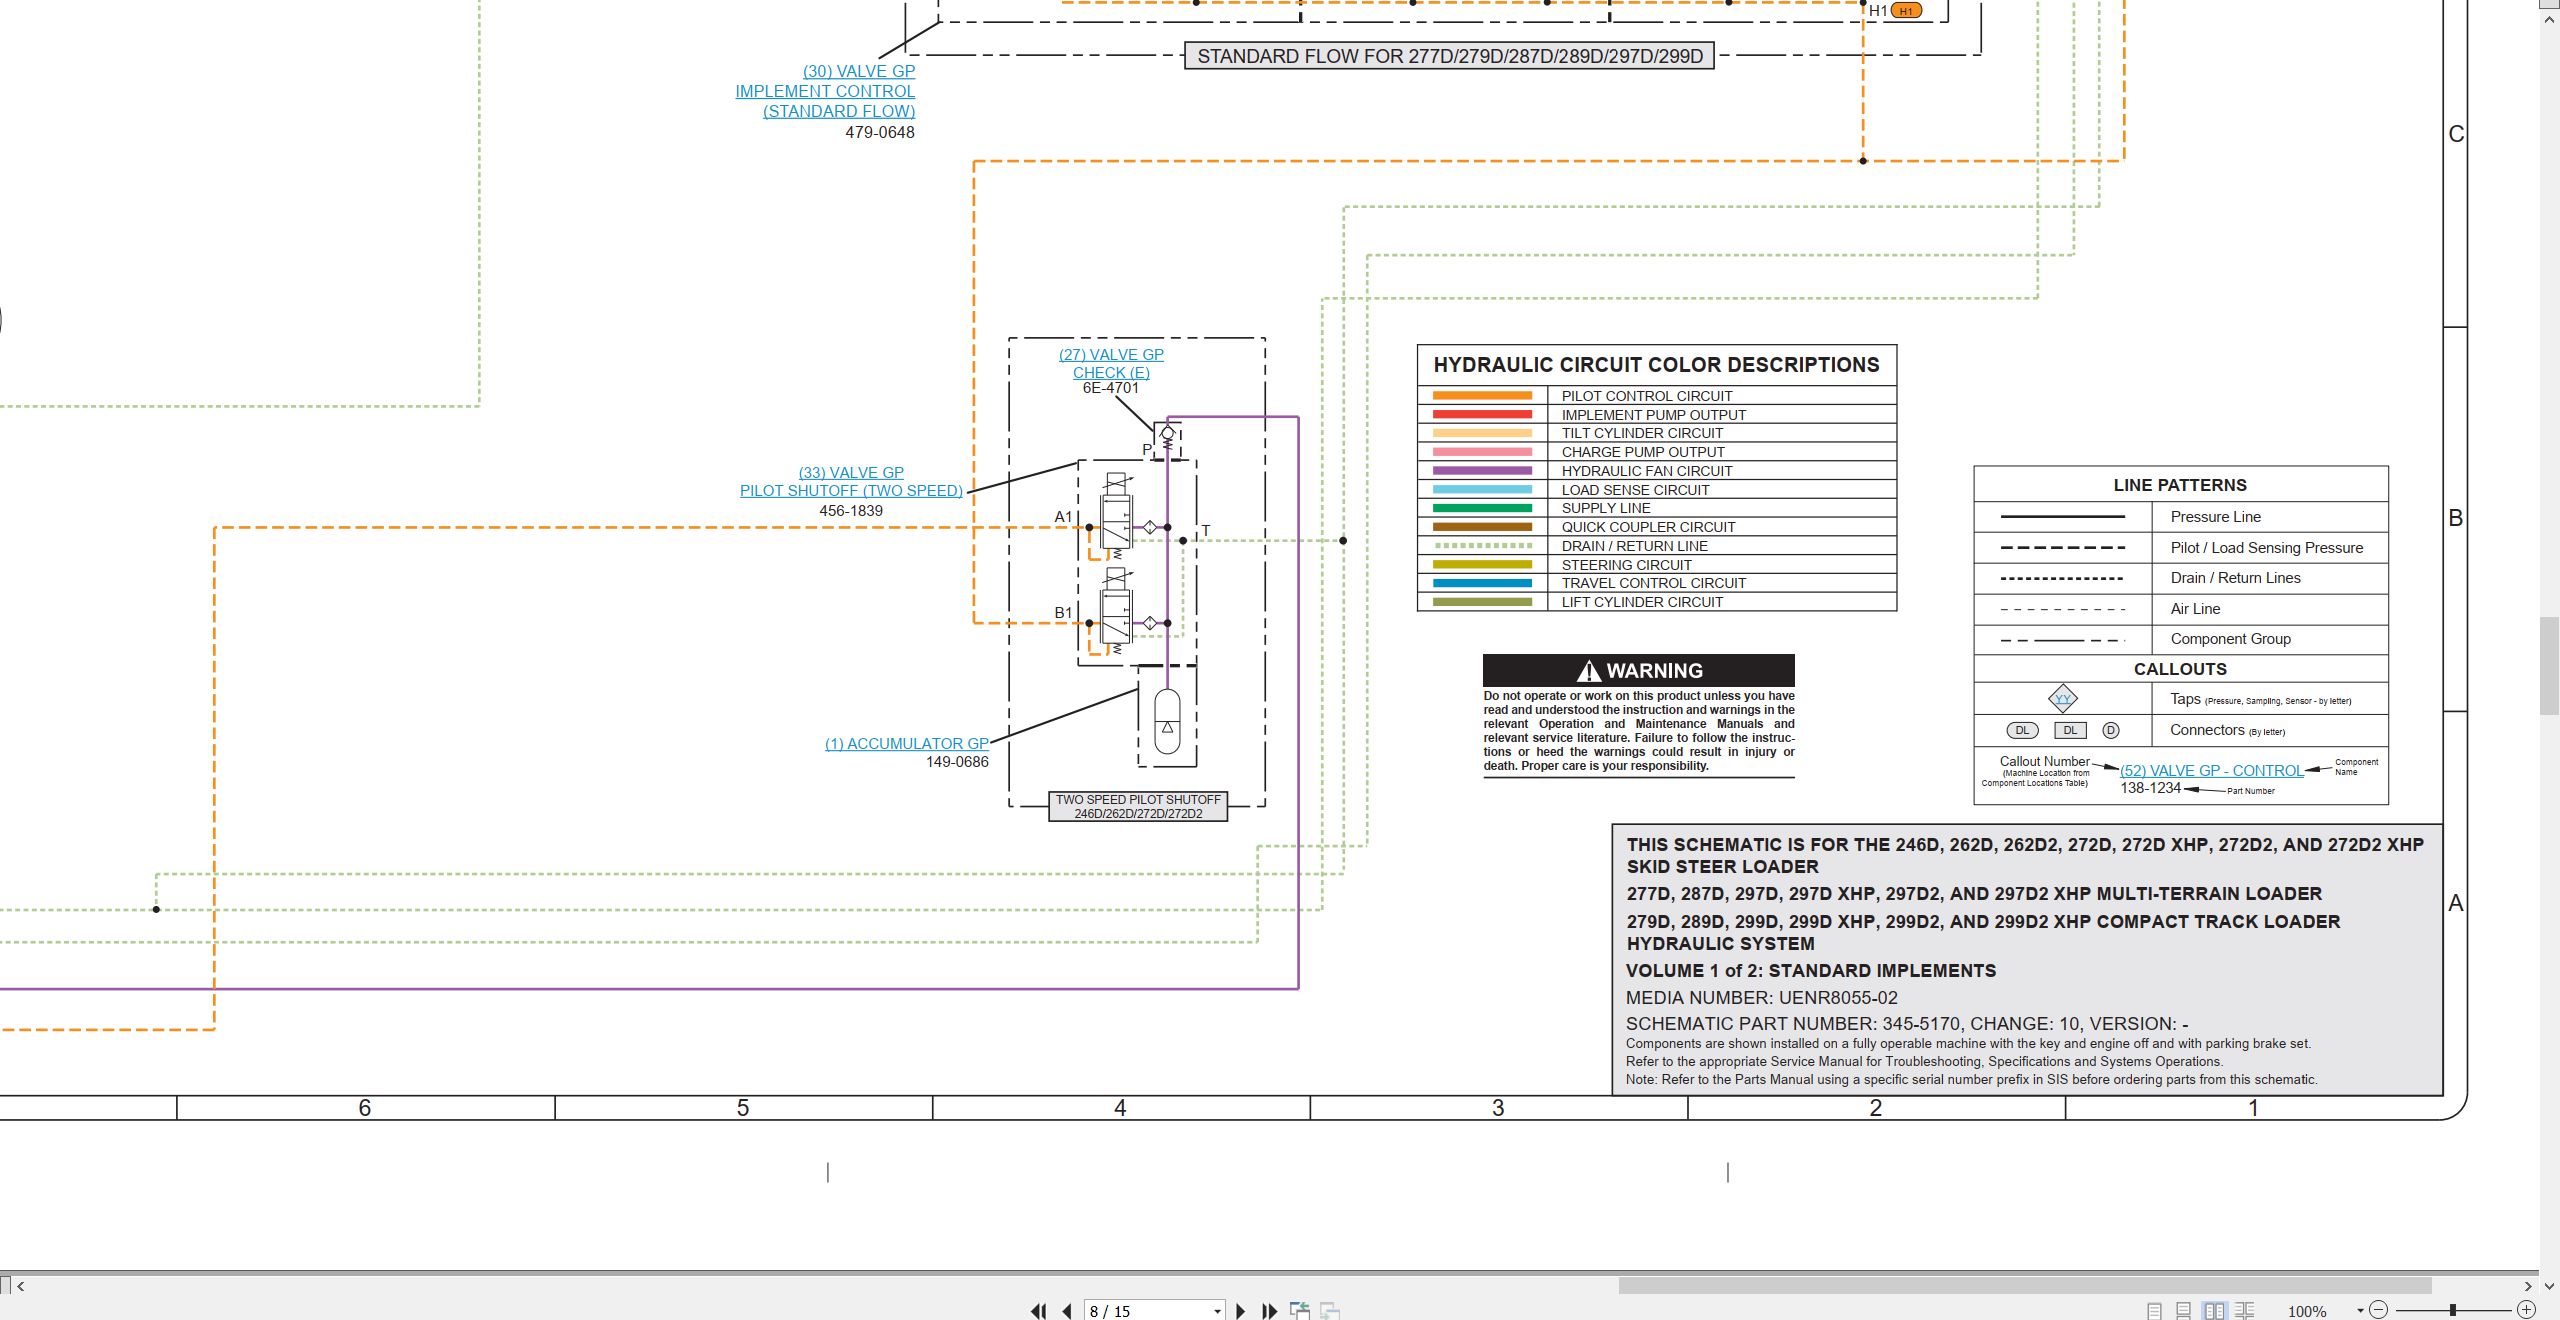Image resolution: width=2560 pixels, height=1320 pixels.
Task: Click the 'STANDARD FLOW FOR 277D/279D/287D/289D/297D/299D' label
Action: (x=1449, y=56)
